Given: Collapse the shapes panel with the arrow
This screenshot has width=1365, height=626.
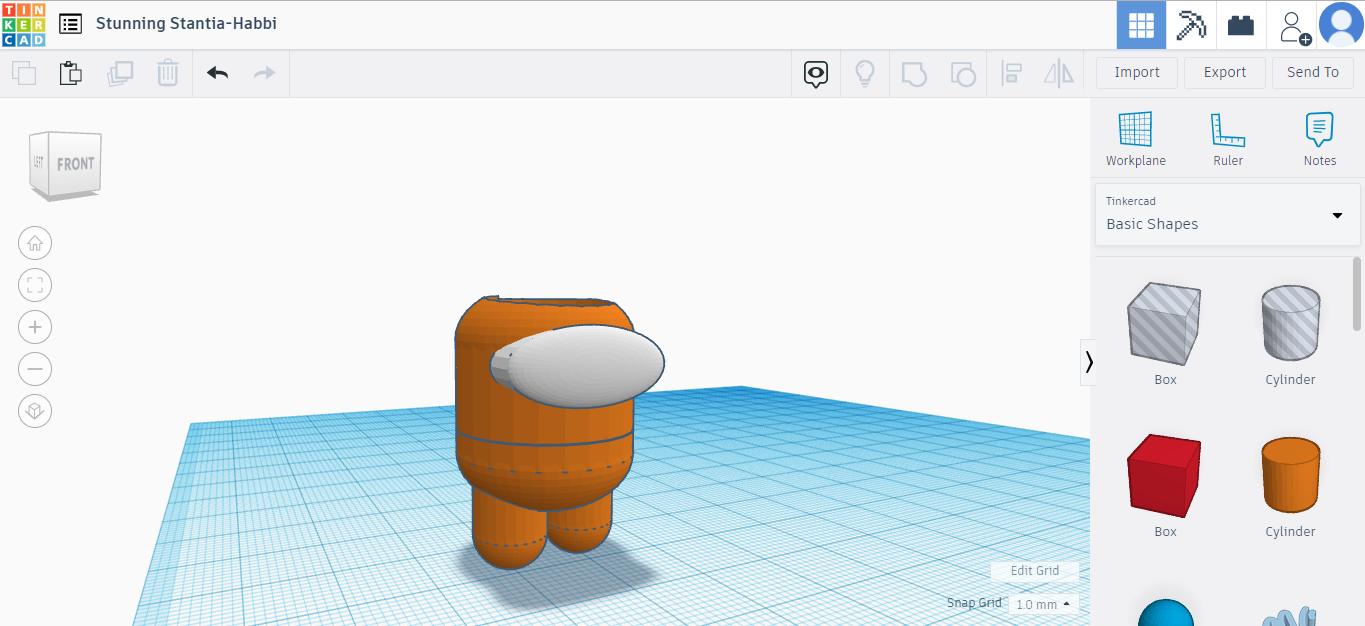Looking at the screenshot, I should pyautogui.click(x=1088, y=362).
